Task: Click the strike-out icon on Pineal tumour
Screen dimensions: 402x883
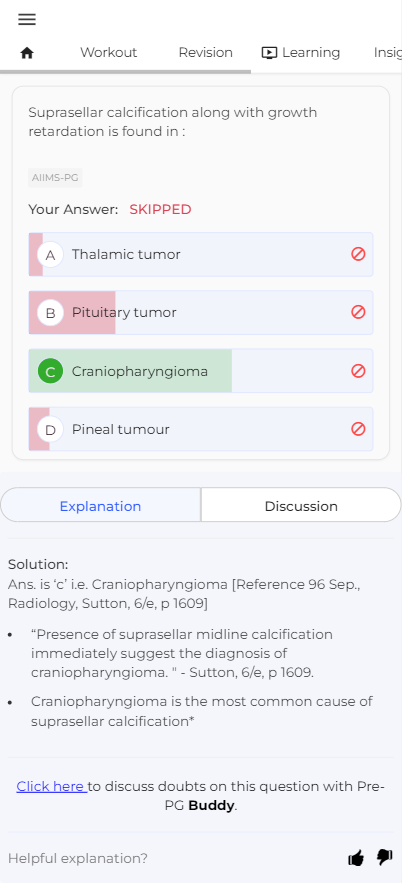Action: [358, 429]
